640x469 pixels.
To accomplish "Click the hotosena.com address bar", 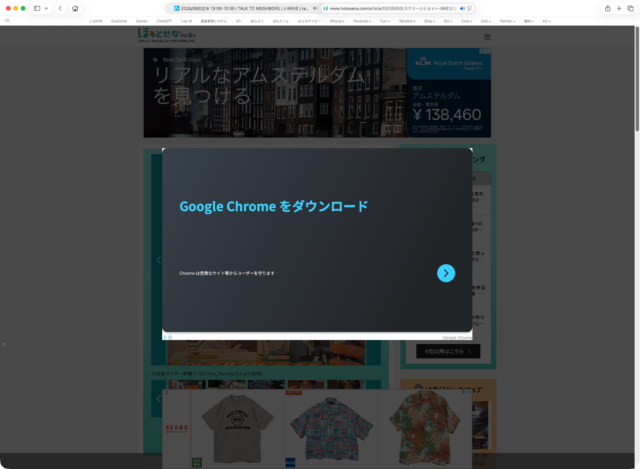I will [392, 8].
